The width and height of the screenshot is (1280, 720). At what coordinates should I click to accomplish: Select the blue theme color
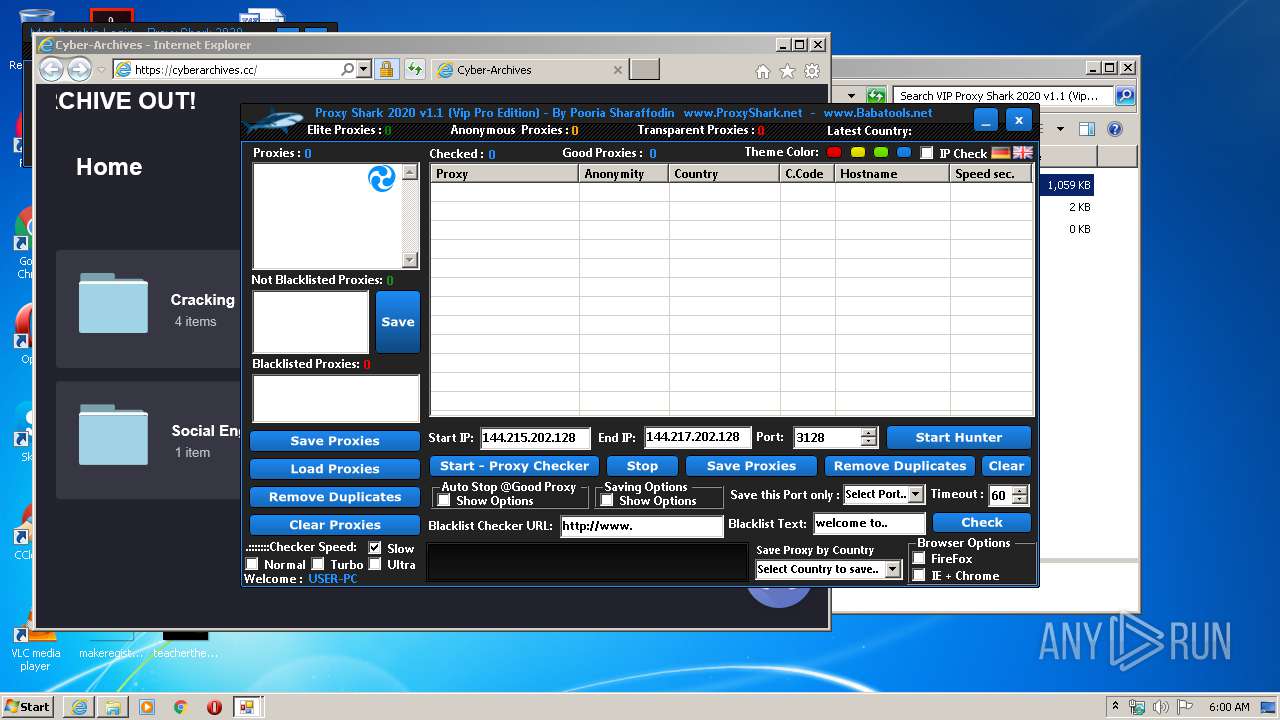coord(904,153)
